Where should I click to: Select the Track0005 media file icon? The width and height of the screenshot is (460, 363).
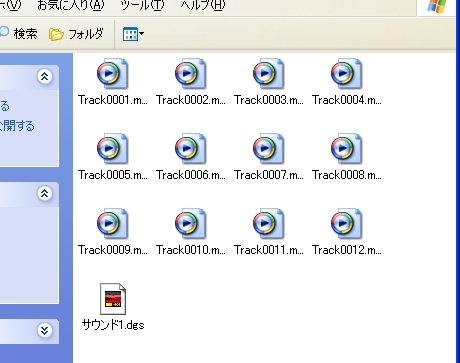pyautogui.click(x=112, y=149)
